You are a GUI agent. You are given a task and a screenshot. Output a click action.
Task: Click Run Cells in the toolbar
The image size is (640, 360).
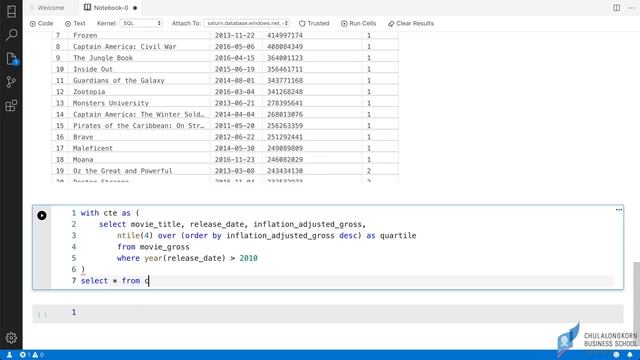358,24
